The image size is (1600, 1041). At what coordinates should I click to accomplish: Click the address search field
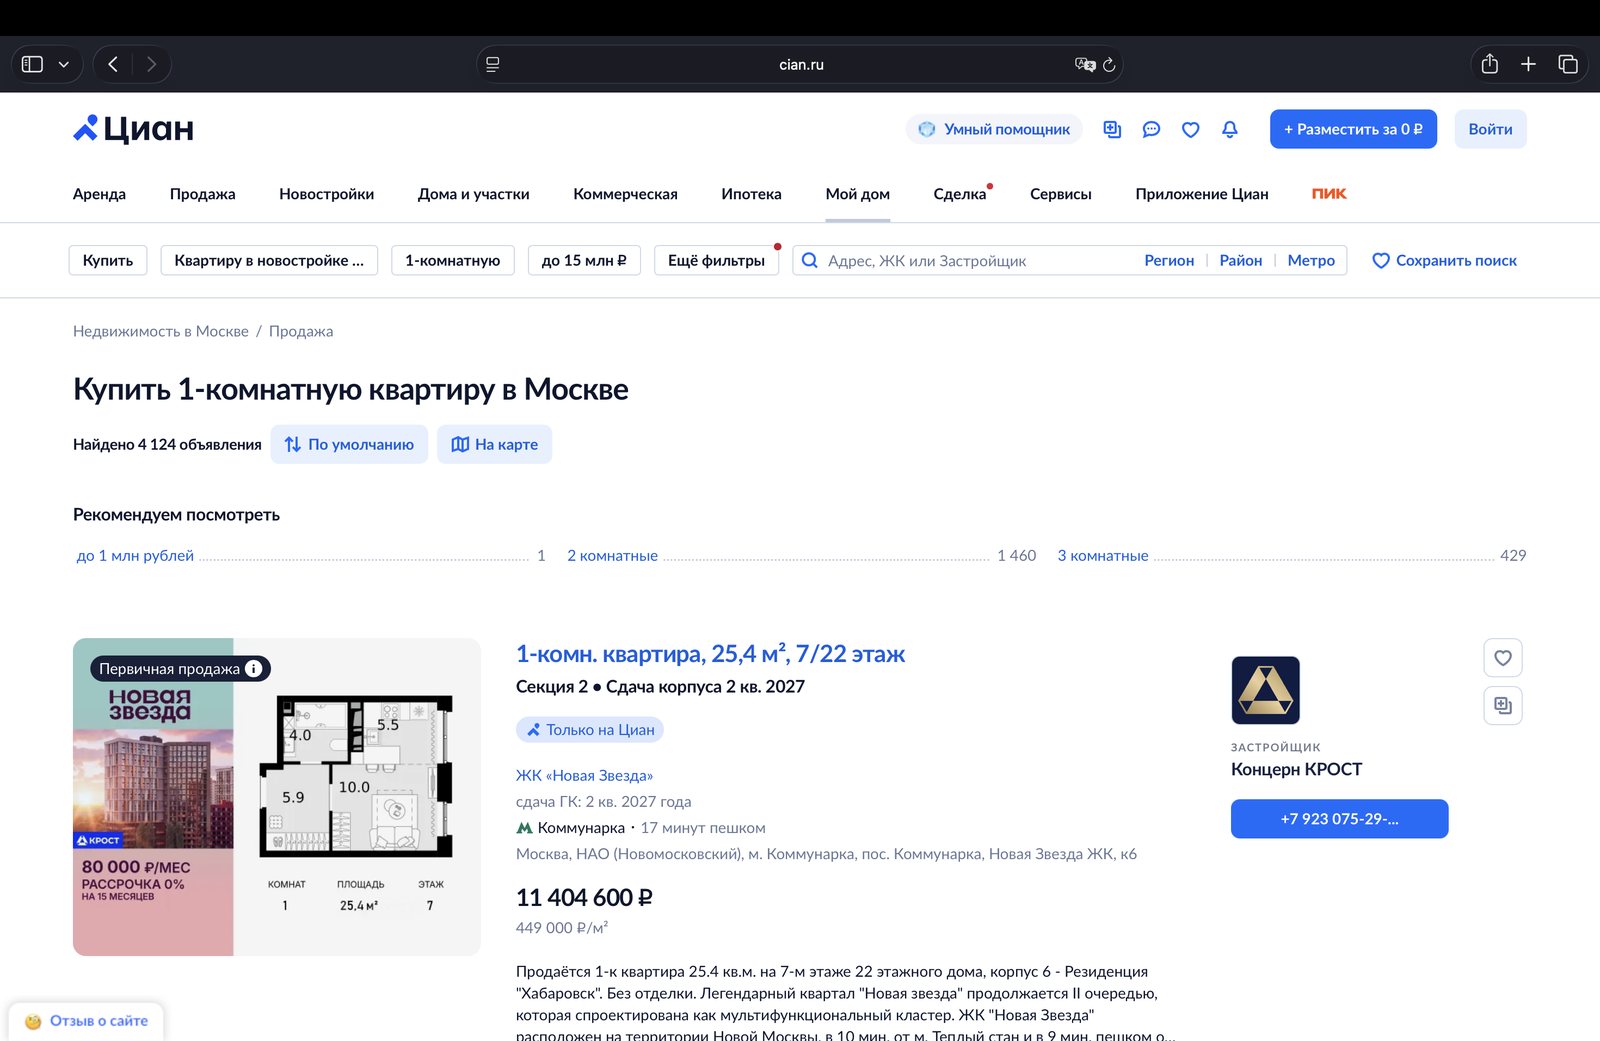[980, 260]
